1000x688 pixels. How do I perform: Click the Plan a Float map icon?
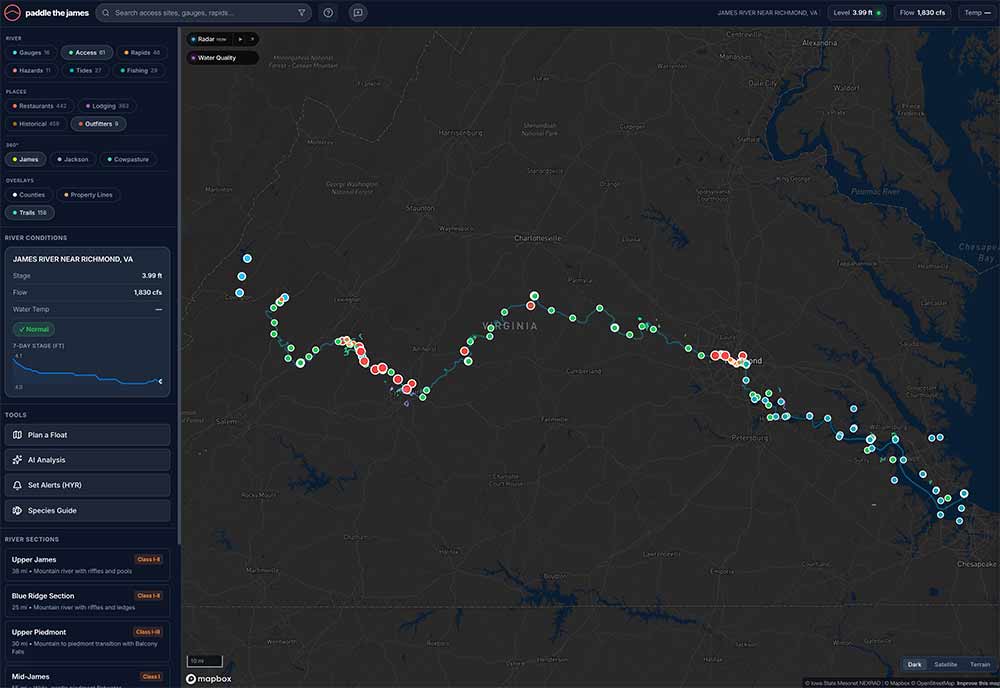(20, 434)
